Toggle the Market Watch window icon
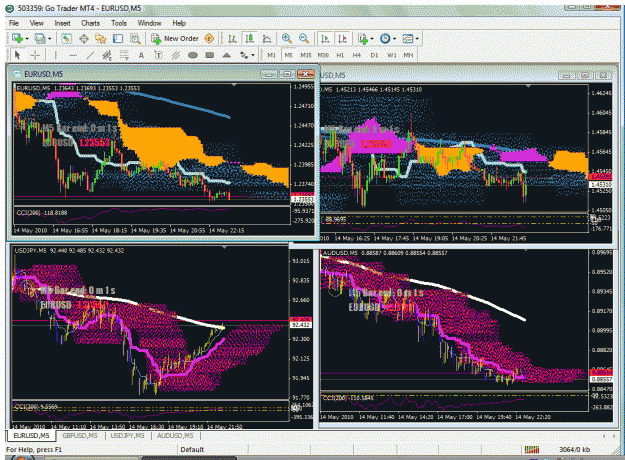 point(66,38)
